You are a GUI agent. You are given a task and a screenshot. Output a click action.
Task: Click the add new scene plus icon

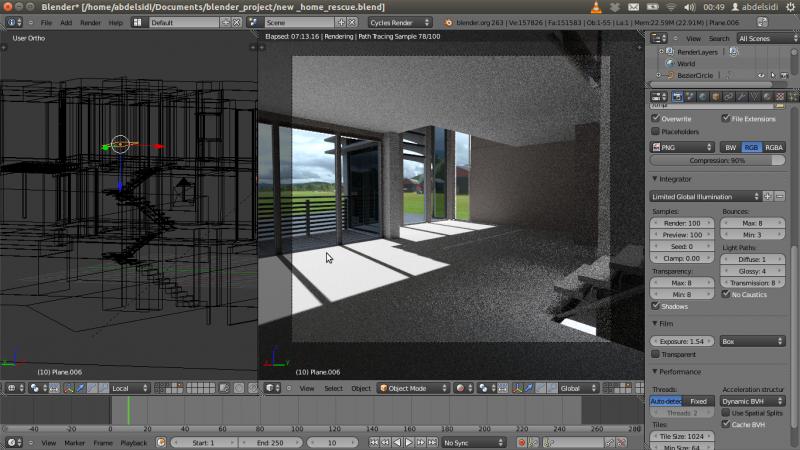coord(341,22)
